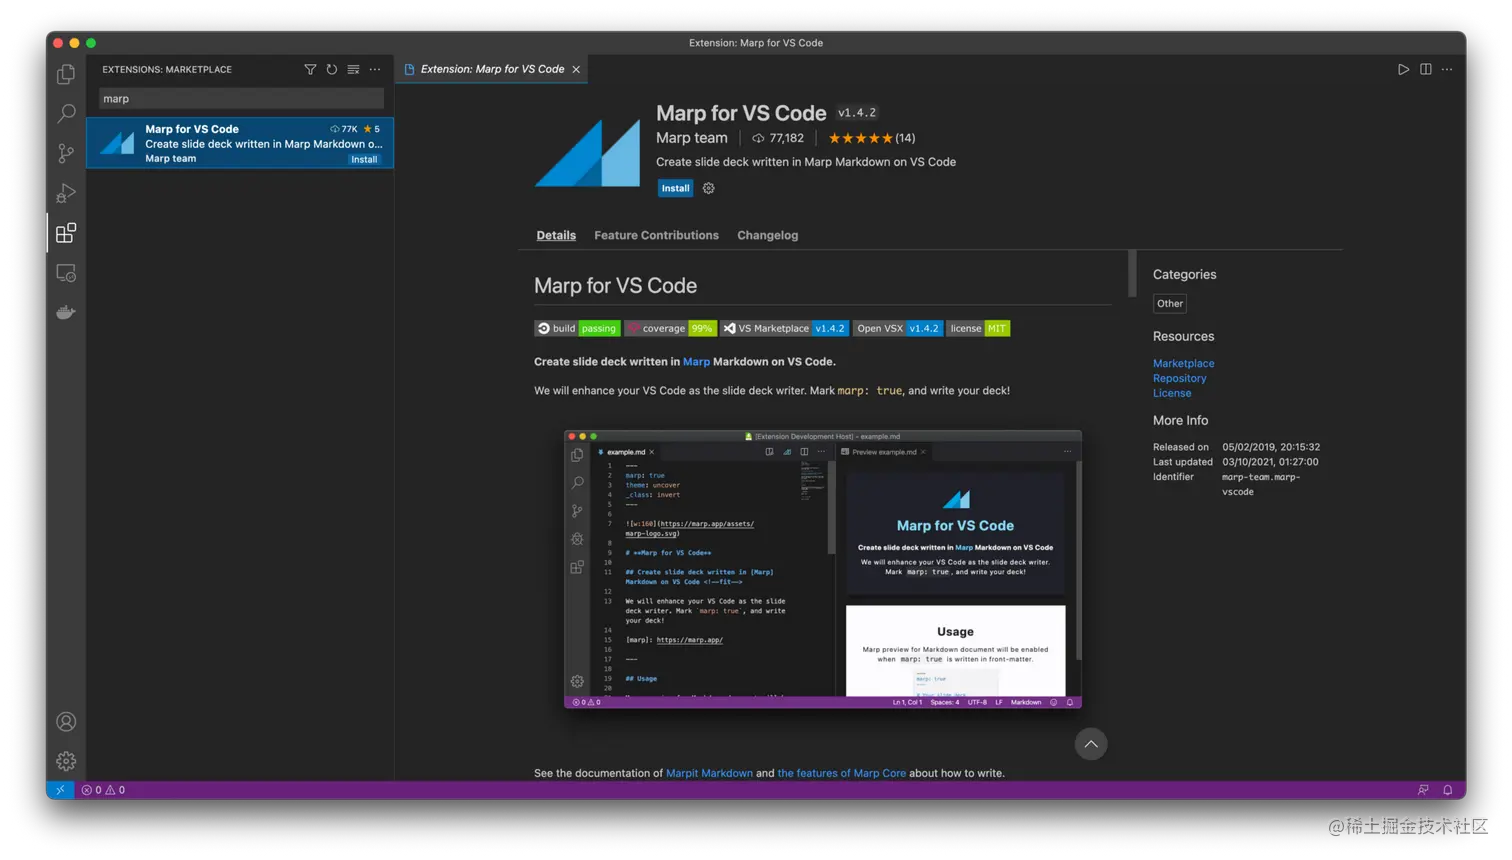Click the star rating (14) reviews

pos(871,138)
